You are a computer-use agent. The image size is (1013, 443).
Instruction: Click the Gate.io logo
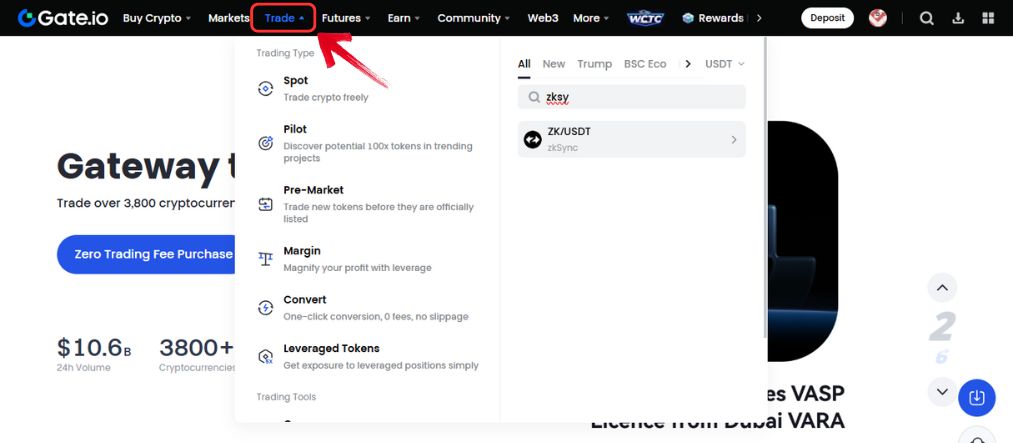(x=63, y=18)
